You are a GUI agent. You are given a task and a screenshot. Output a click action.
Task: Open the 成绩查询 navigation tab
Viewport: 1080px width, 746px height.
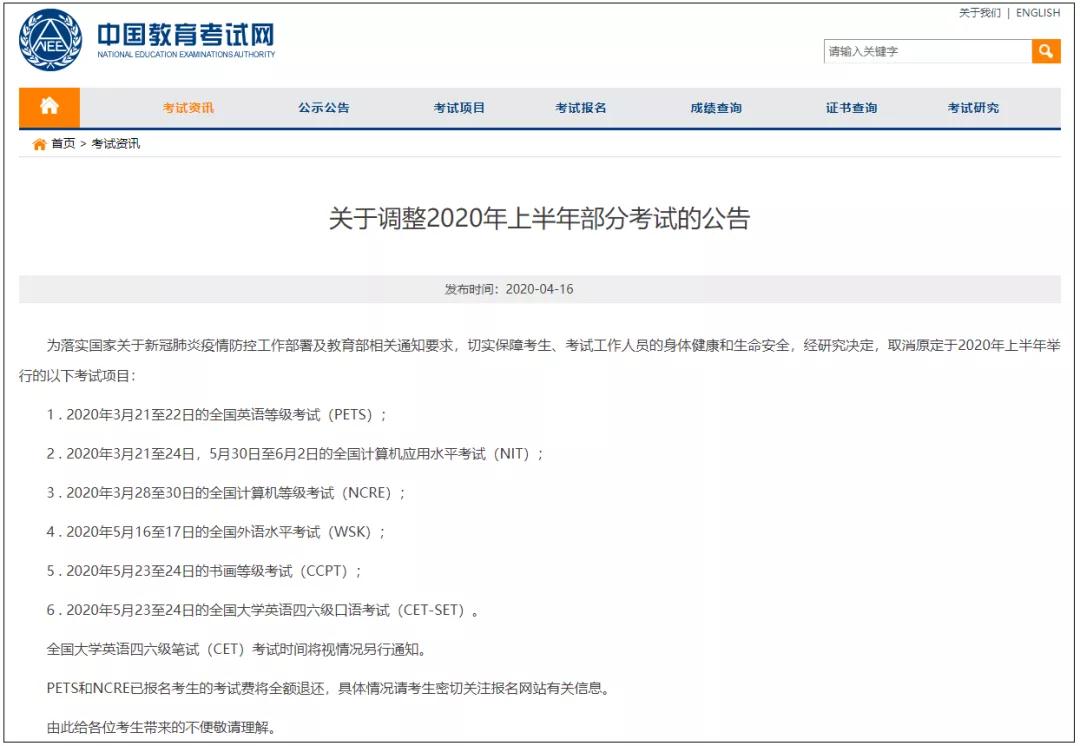click(716, 107)
